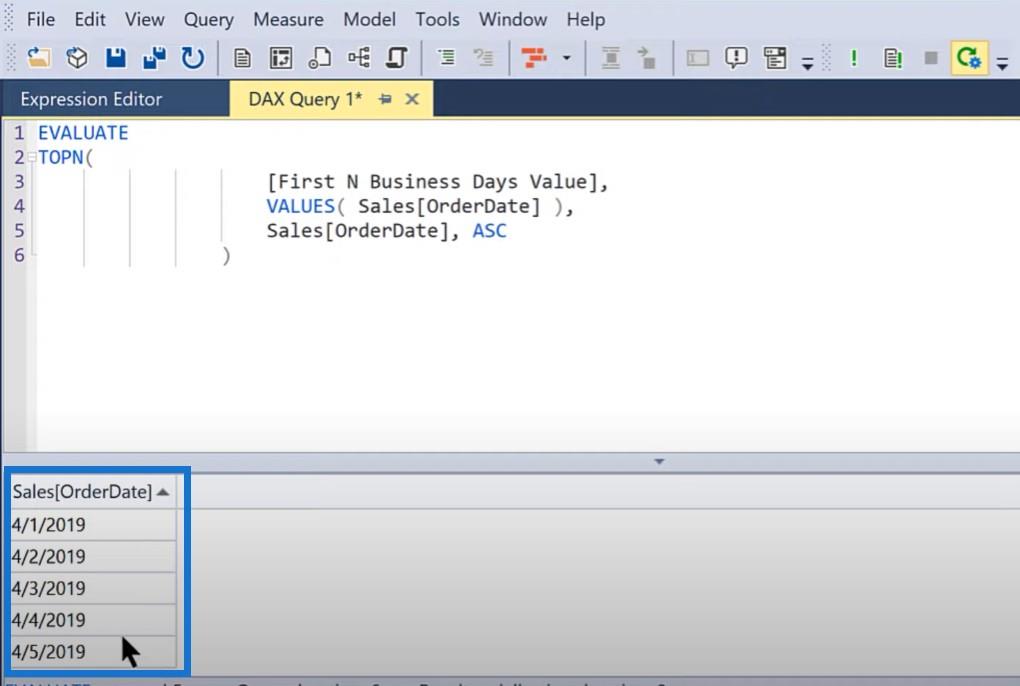This screenshot has height=686, width=1020.
Task: Open the Format DAX dropdown arrow
Action: click(x=567, y=58)
